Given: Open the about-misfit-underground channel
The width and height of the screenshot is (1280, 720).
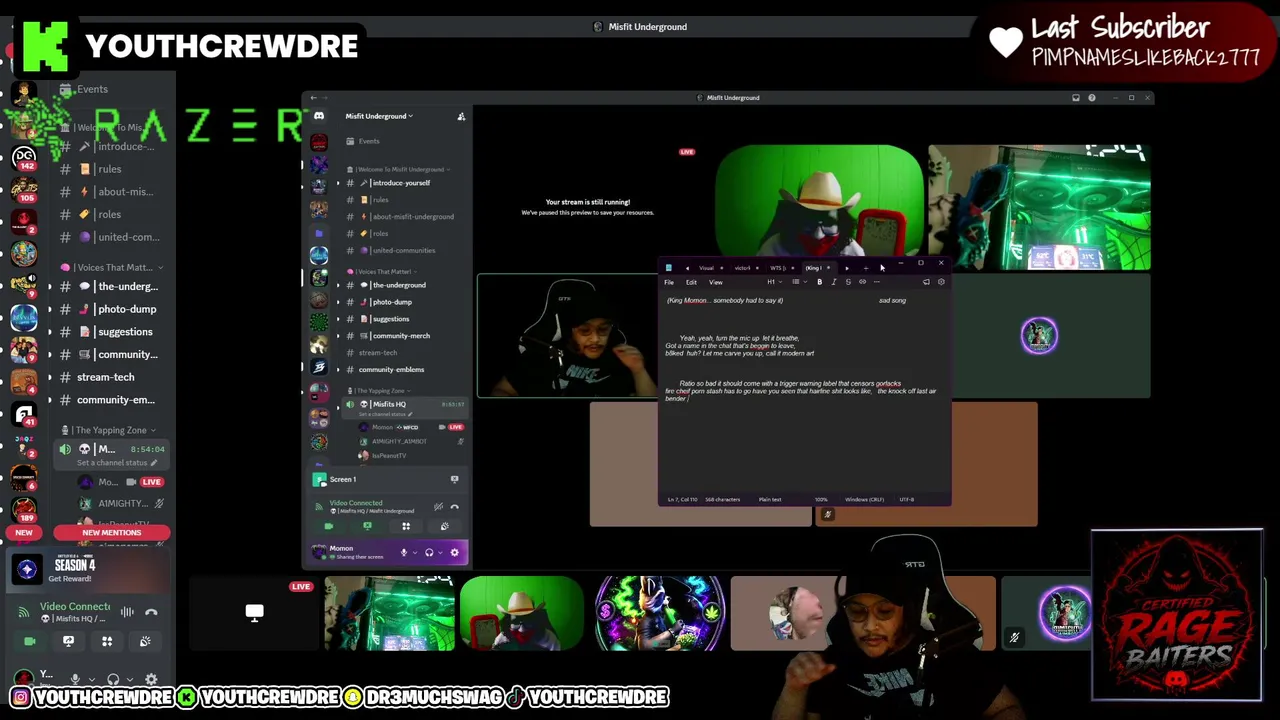Looking at the screenshot, I should [x=412, y=216].
